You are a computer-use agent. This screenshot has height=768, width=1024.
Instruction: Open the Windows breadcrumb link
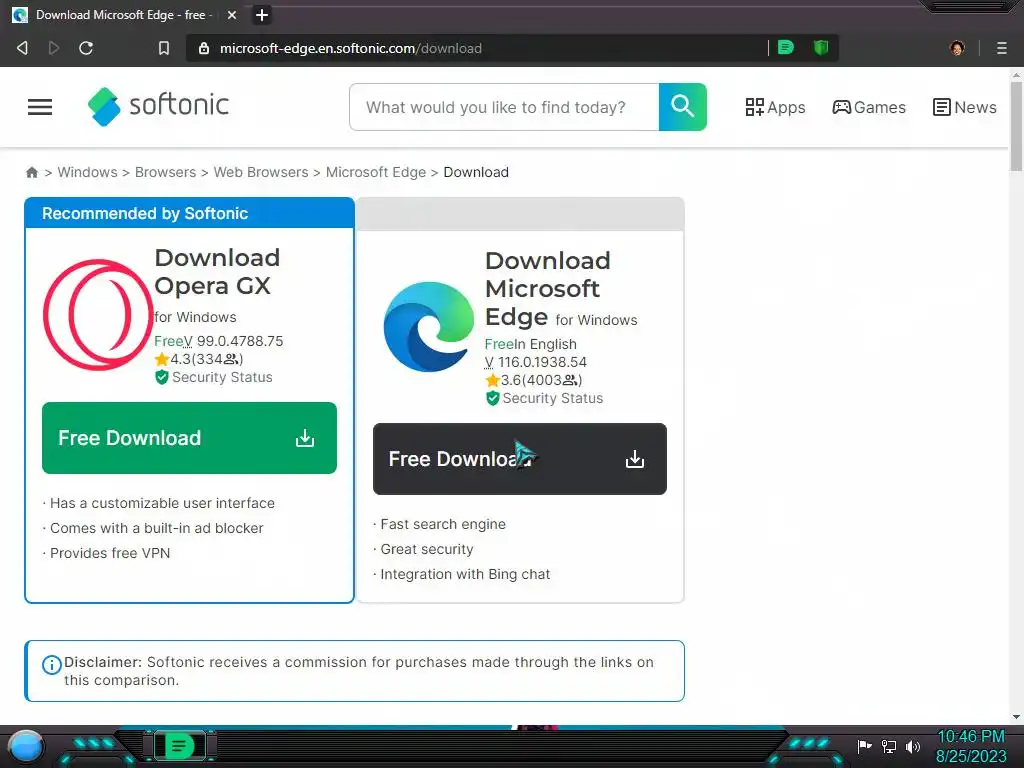(x=88, y=172)
